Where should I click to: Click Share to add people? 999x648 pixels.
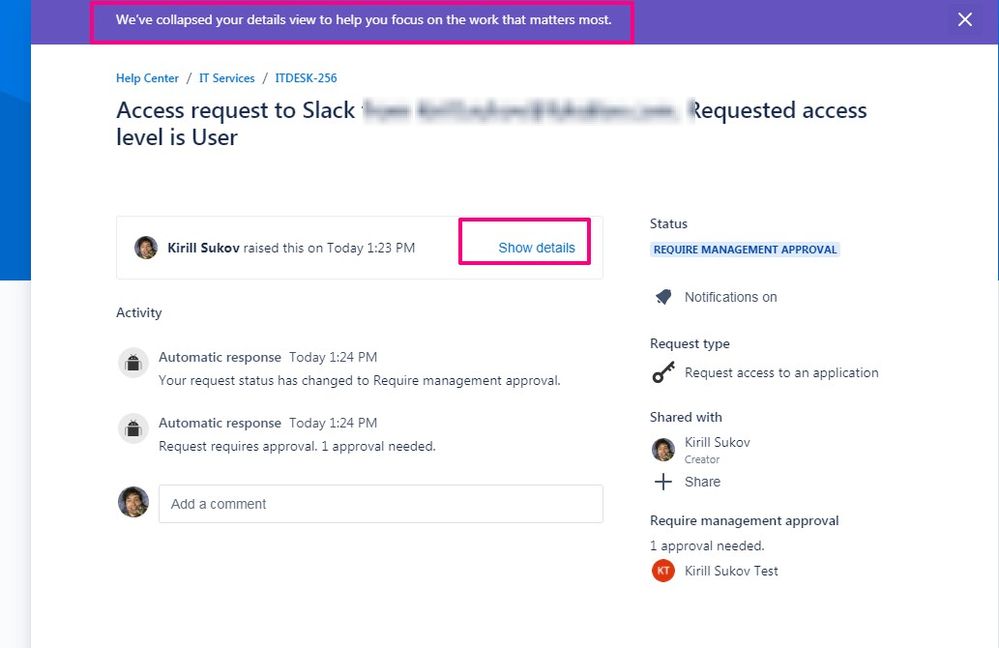[702, 482]
